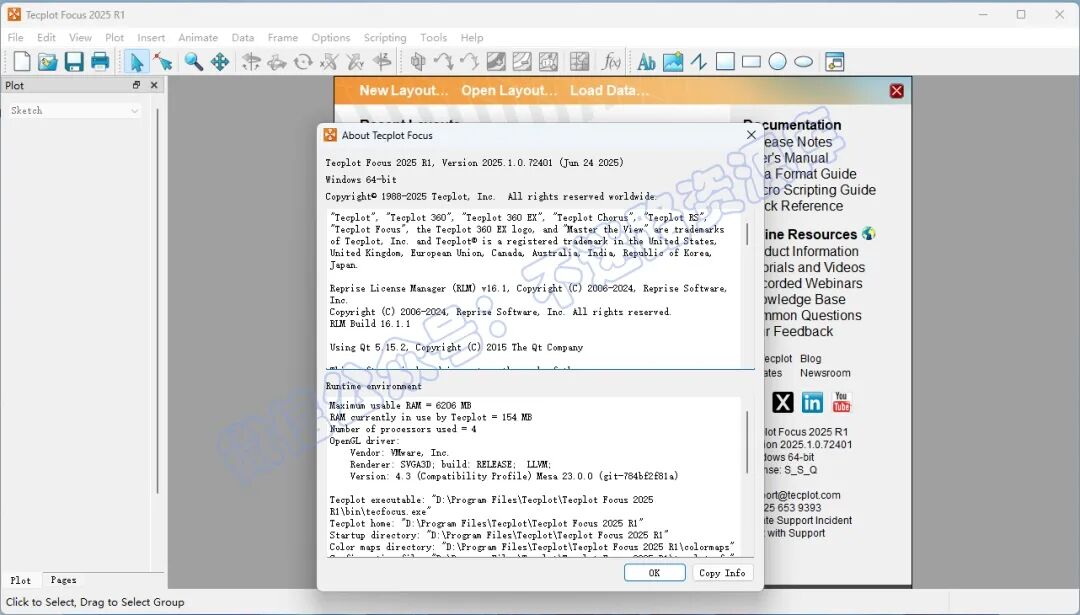Select the ellipse shape tool
Screen dimensions: 1080x615
click(804, 62)
